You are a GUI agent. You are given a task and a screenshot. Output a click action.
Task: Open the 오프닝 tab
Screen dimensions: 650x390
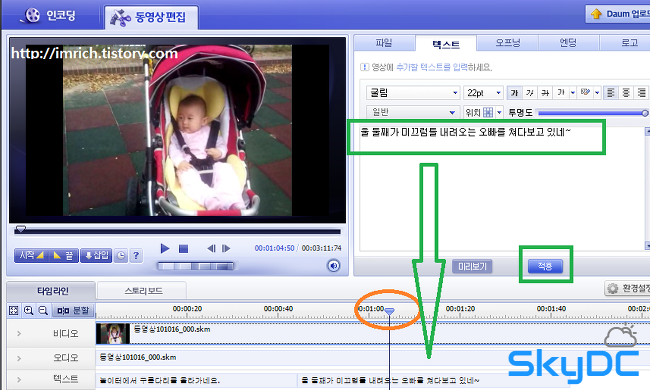click(x=508, y=43)
